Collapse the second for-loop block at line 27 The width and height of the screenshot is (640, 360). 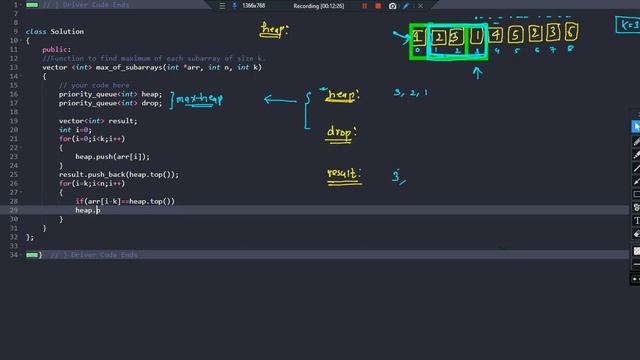(21, 192)
